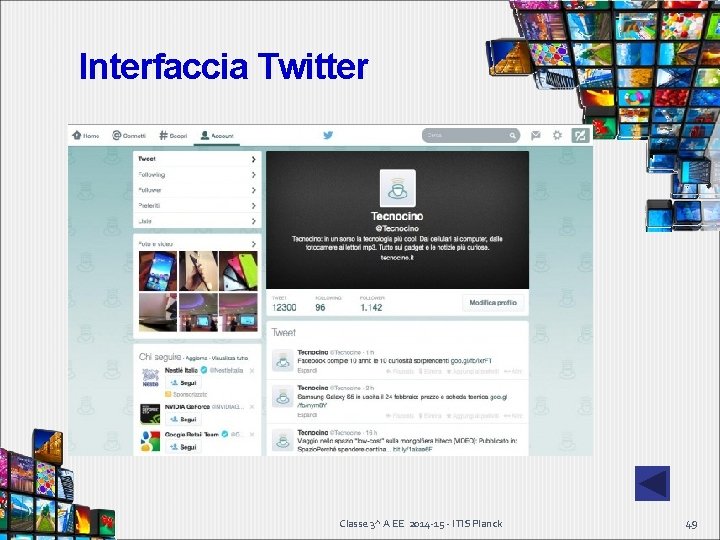Image resolution: width=720 pixels, height=540 pixels.
Task: Follow Google Retail Team with Segui button
Action: [183, 447]
